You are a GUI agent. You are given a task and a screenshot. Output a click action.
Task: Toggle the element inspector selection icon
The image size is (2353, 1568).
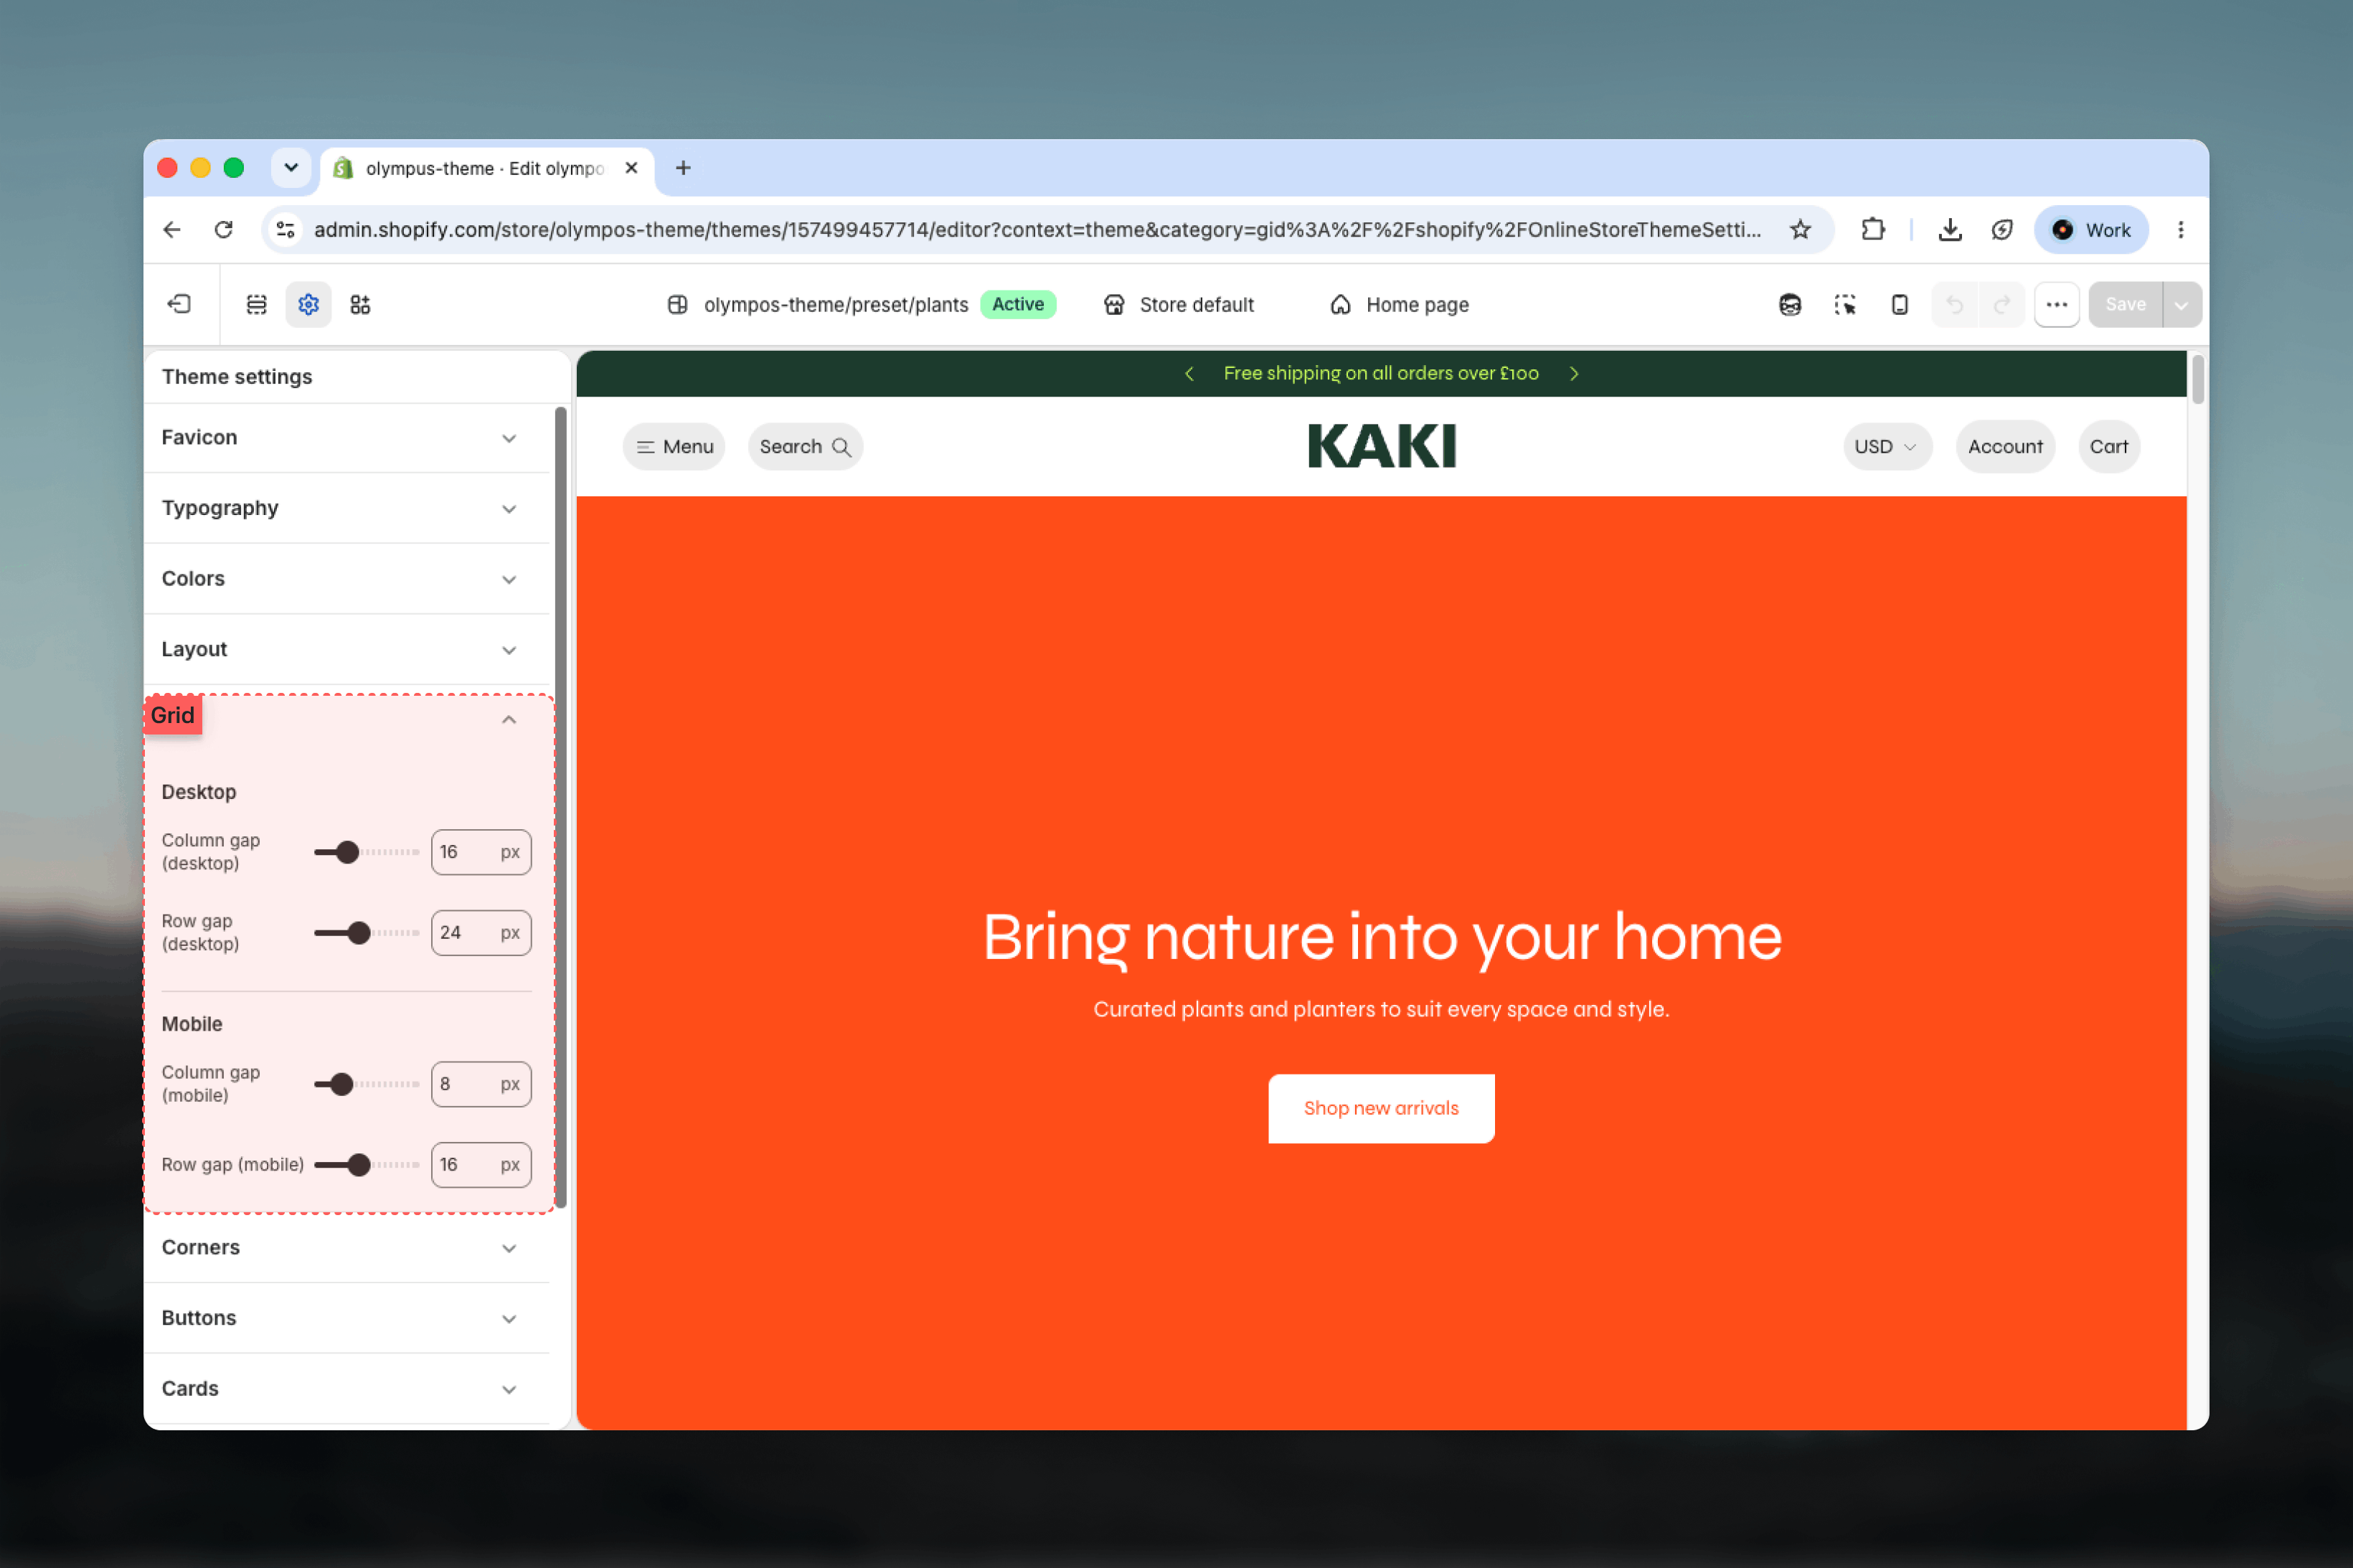[1845, 304]
